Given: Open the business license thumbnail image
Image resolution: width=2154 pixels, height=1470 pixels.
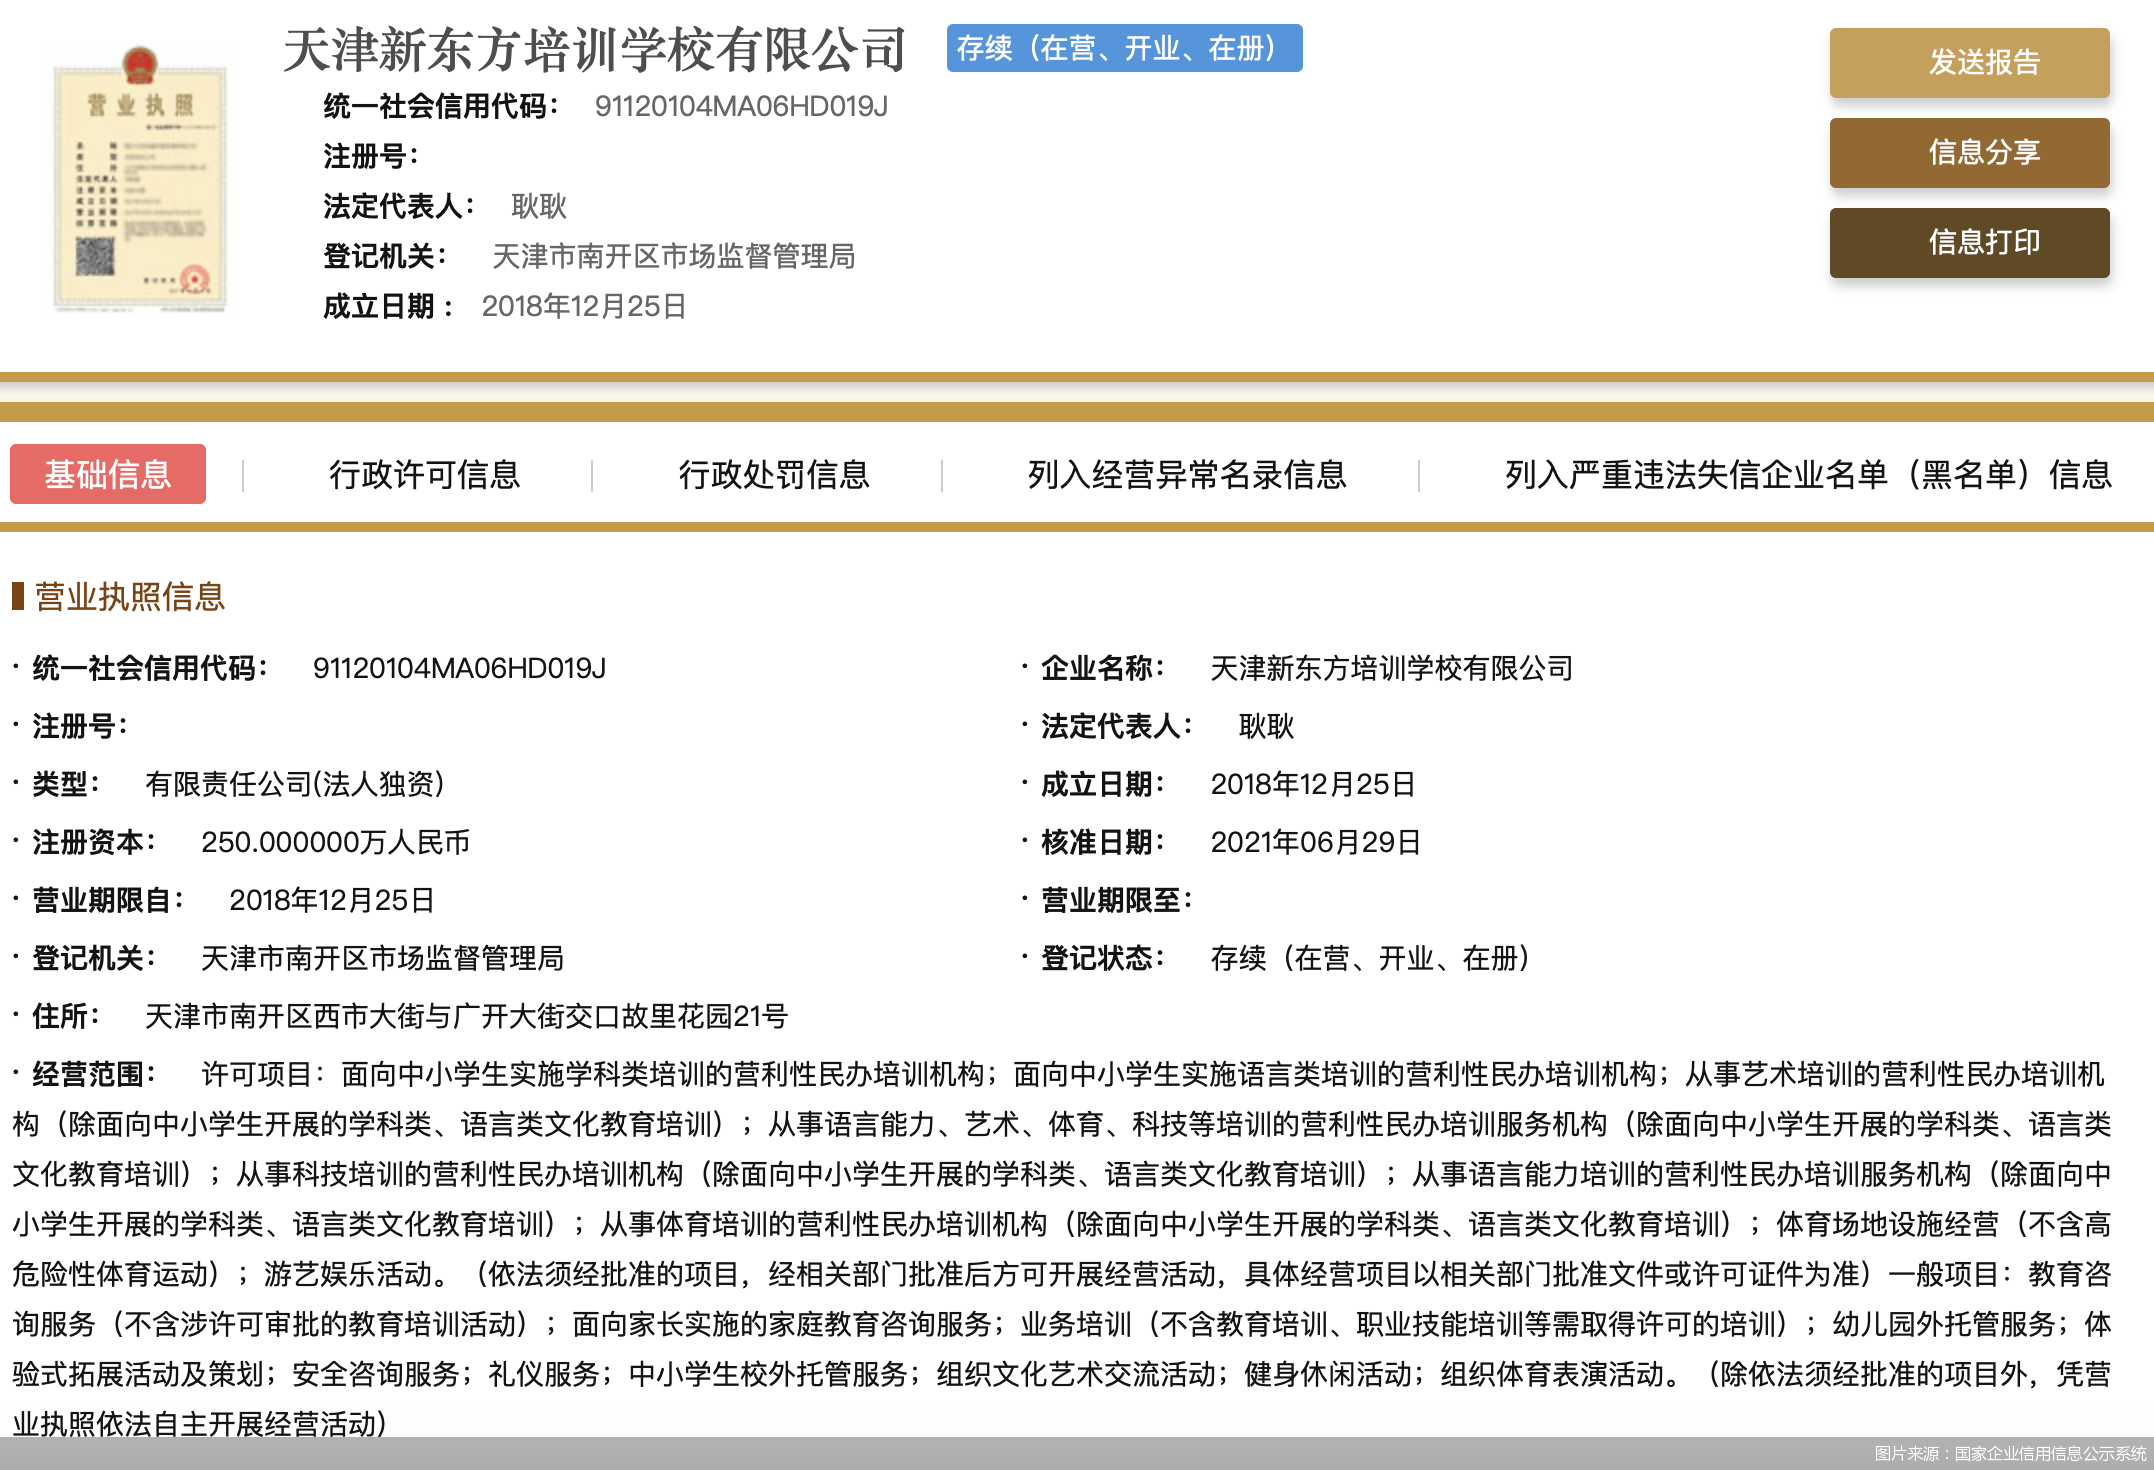Looking at the screenshot, I should [140, 180].
